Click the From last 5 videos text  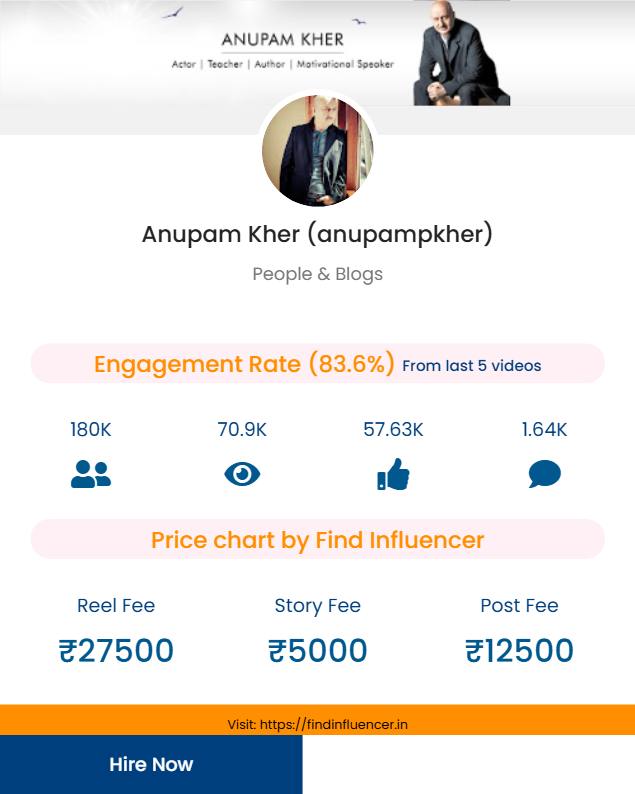[x=472, y=366]
